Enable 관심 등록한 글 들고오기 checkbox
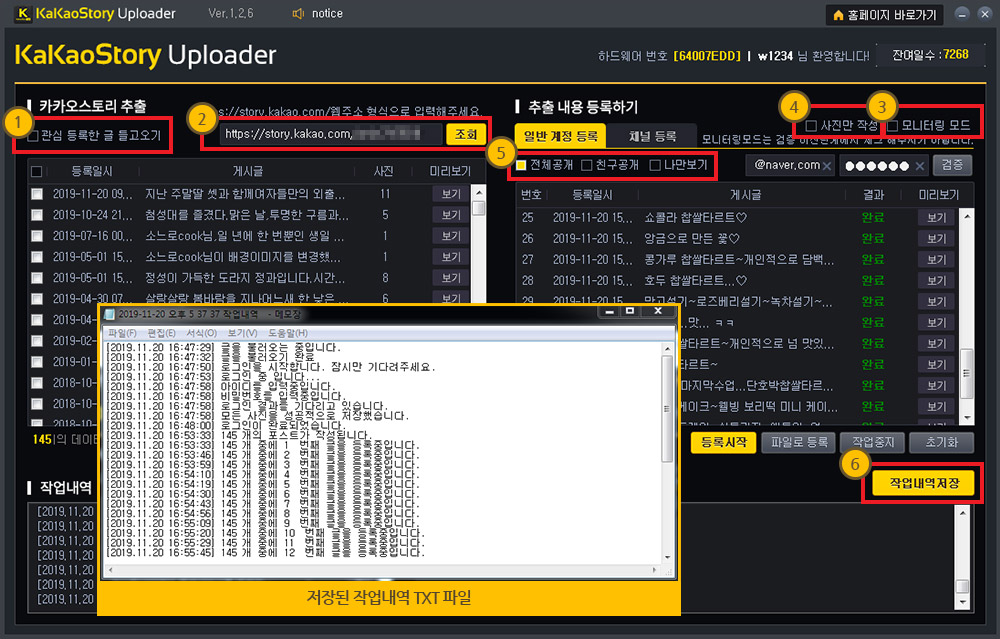The height and width of the screenshot is (639, 1000). [35, 135]
